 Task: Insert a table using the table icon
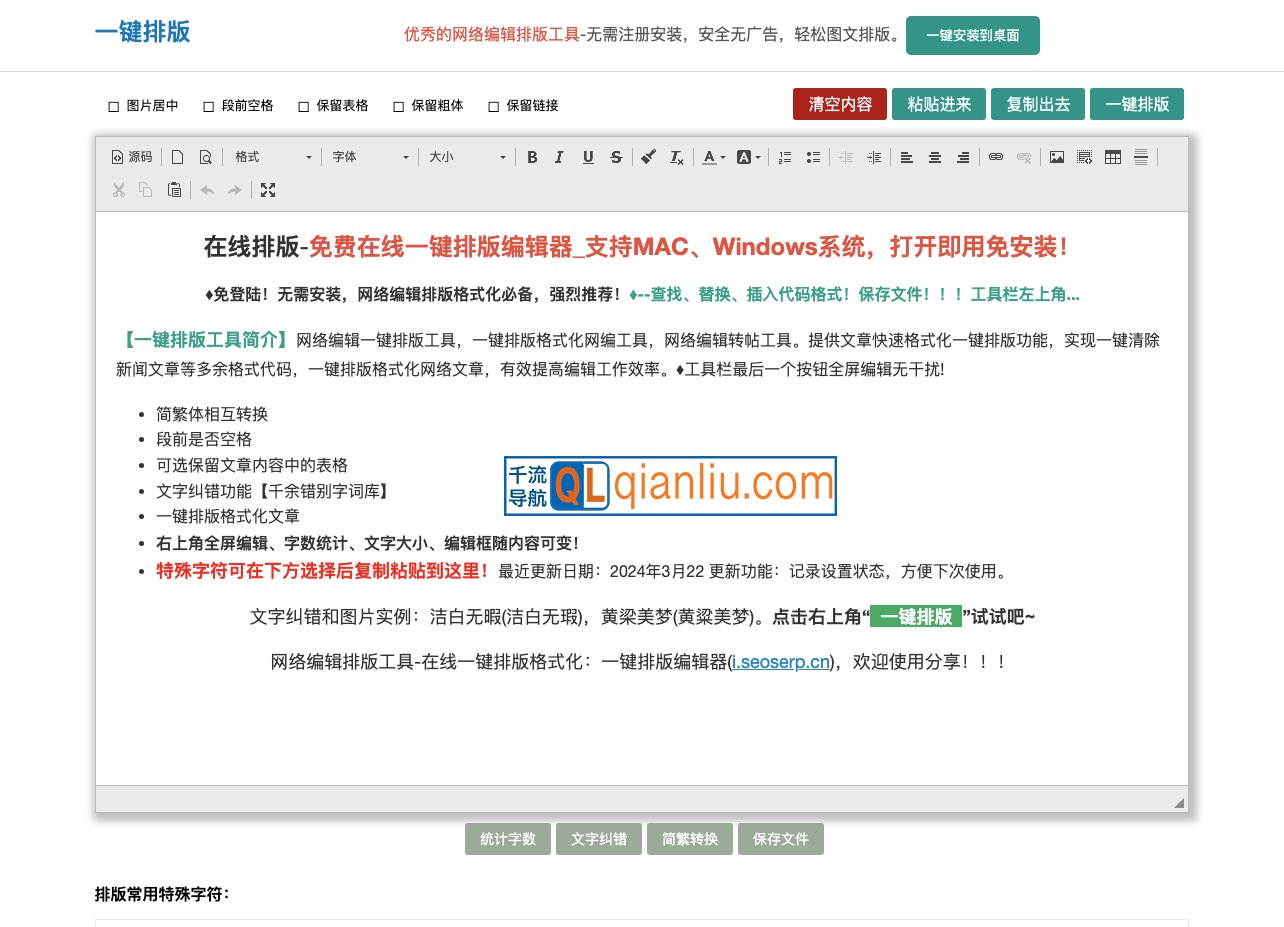[x=1112, y=157]
